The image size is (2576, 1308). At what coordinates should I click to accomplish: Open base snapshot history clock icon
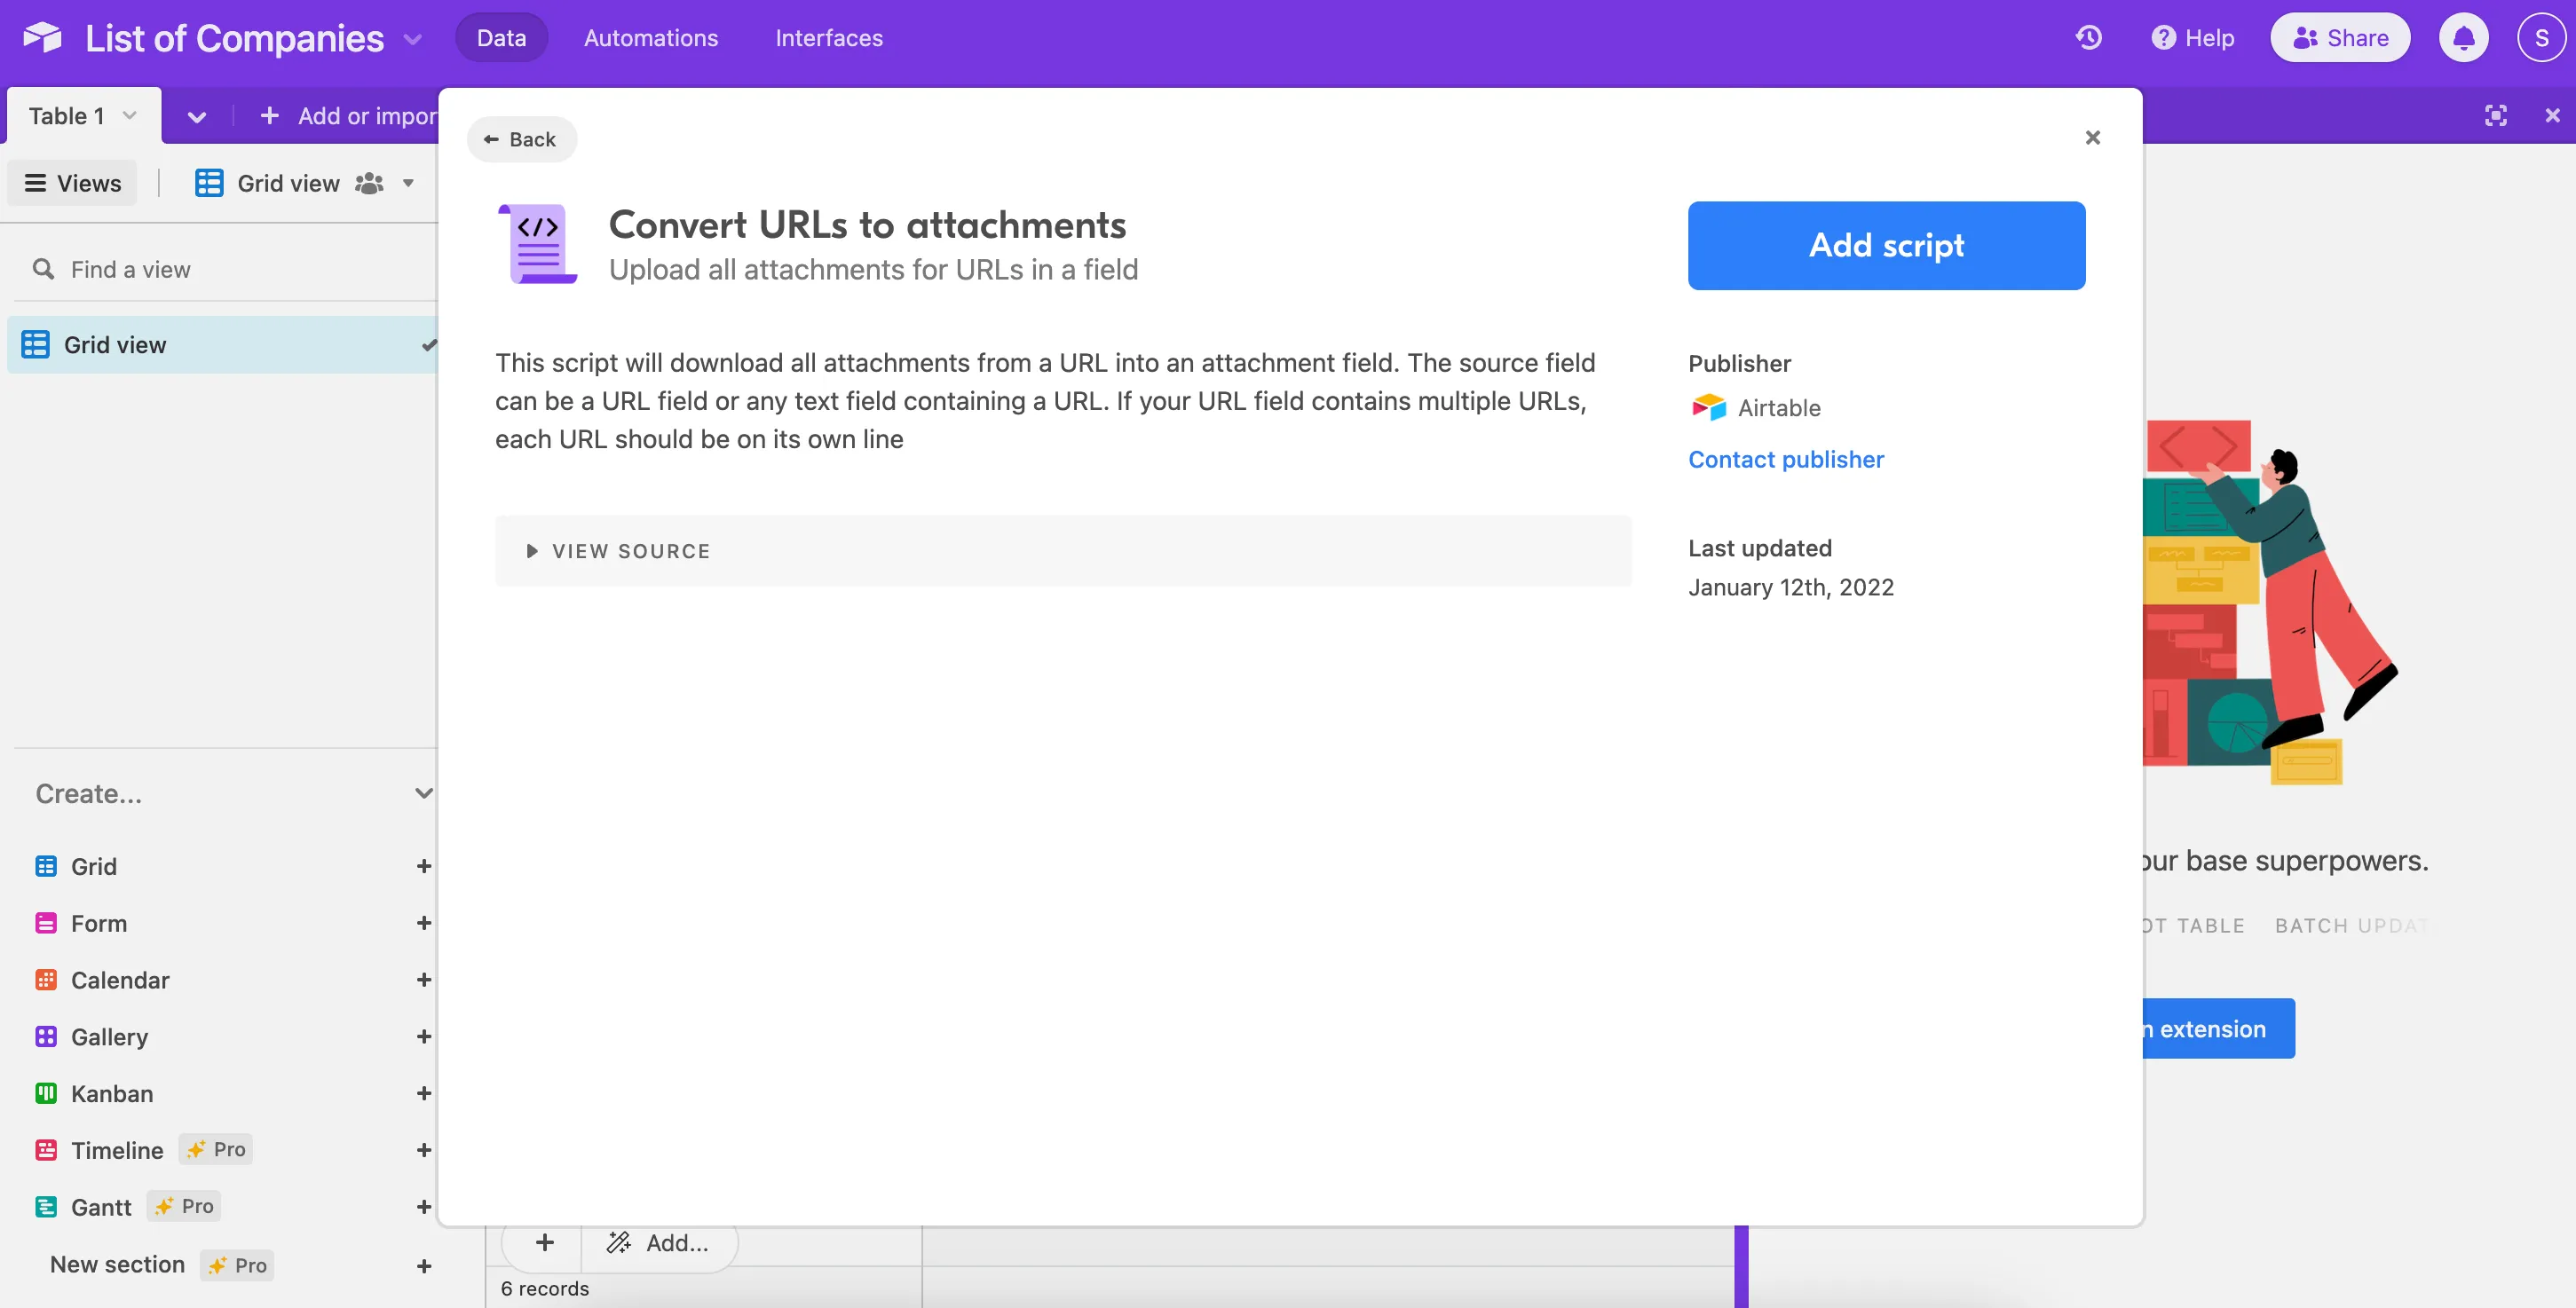click(2090, 37)
